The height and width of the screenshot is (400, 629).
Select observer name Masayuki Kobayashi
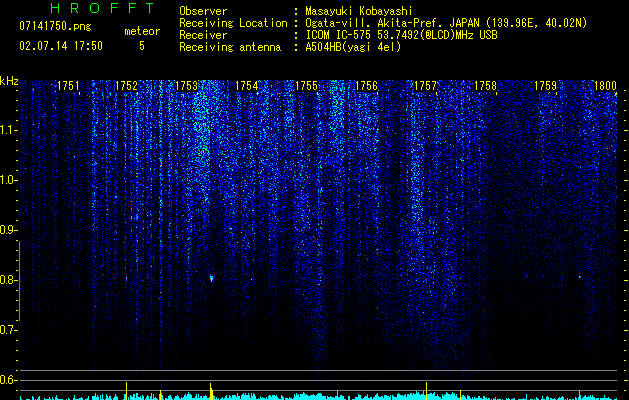[x=359, y=11]
